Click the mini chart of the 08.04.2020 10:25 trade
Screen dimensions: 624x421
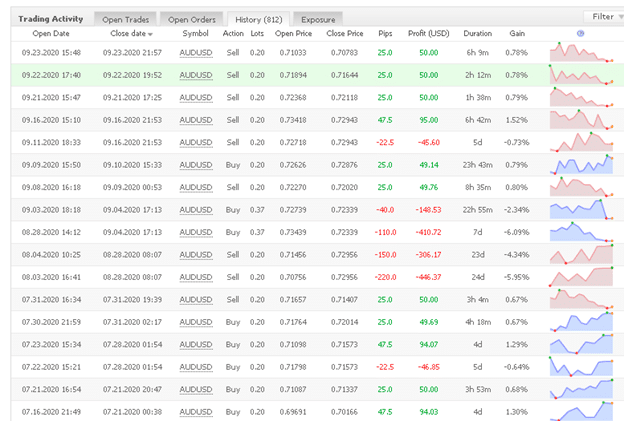click(x=581, y=255)
